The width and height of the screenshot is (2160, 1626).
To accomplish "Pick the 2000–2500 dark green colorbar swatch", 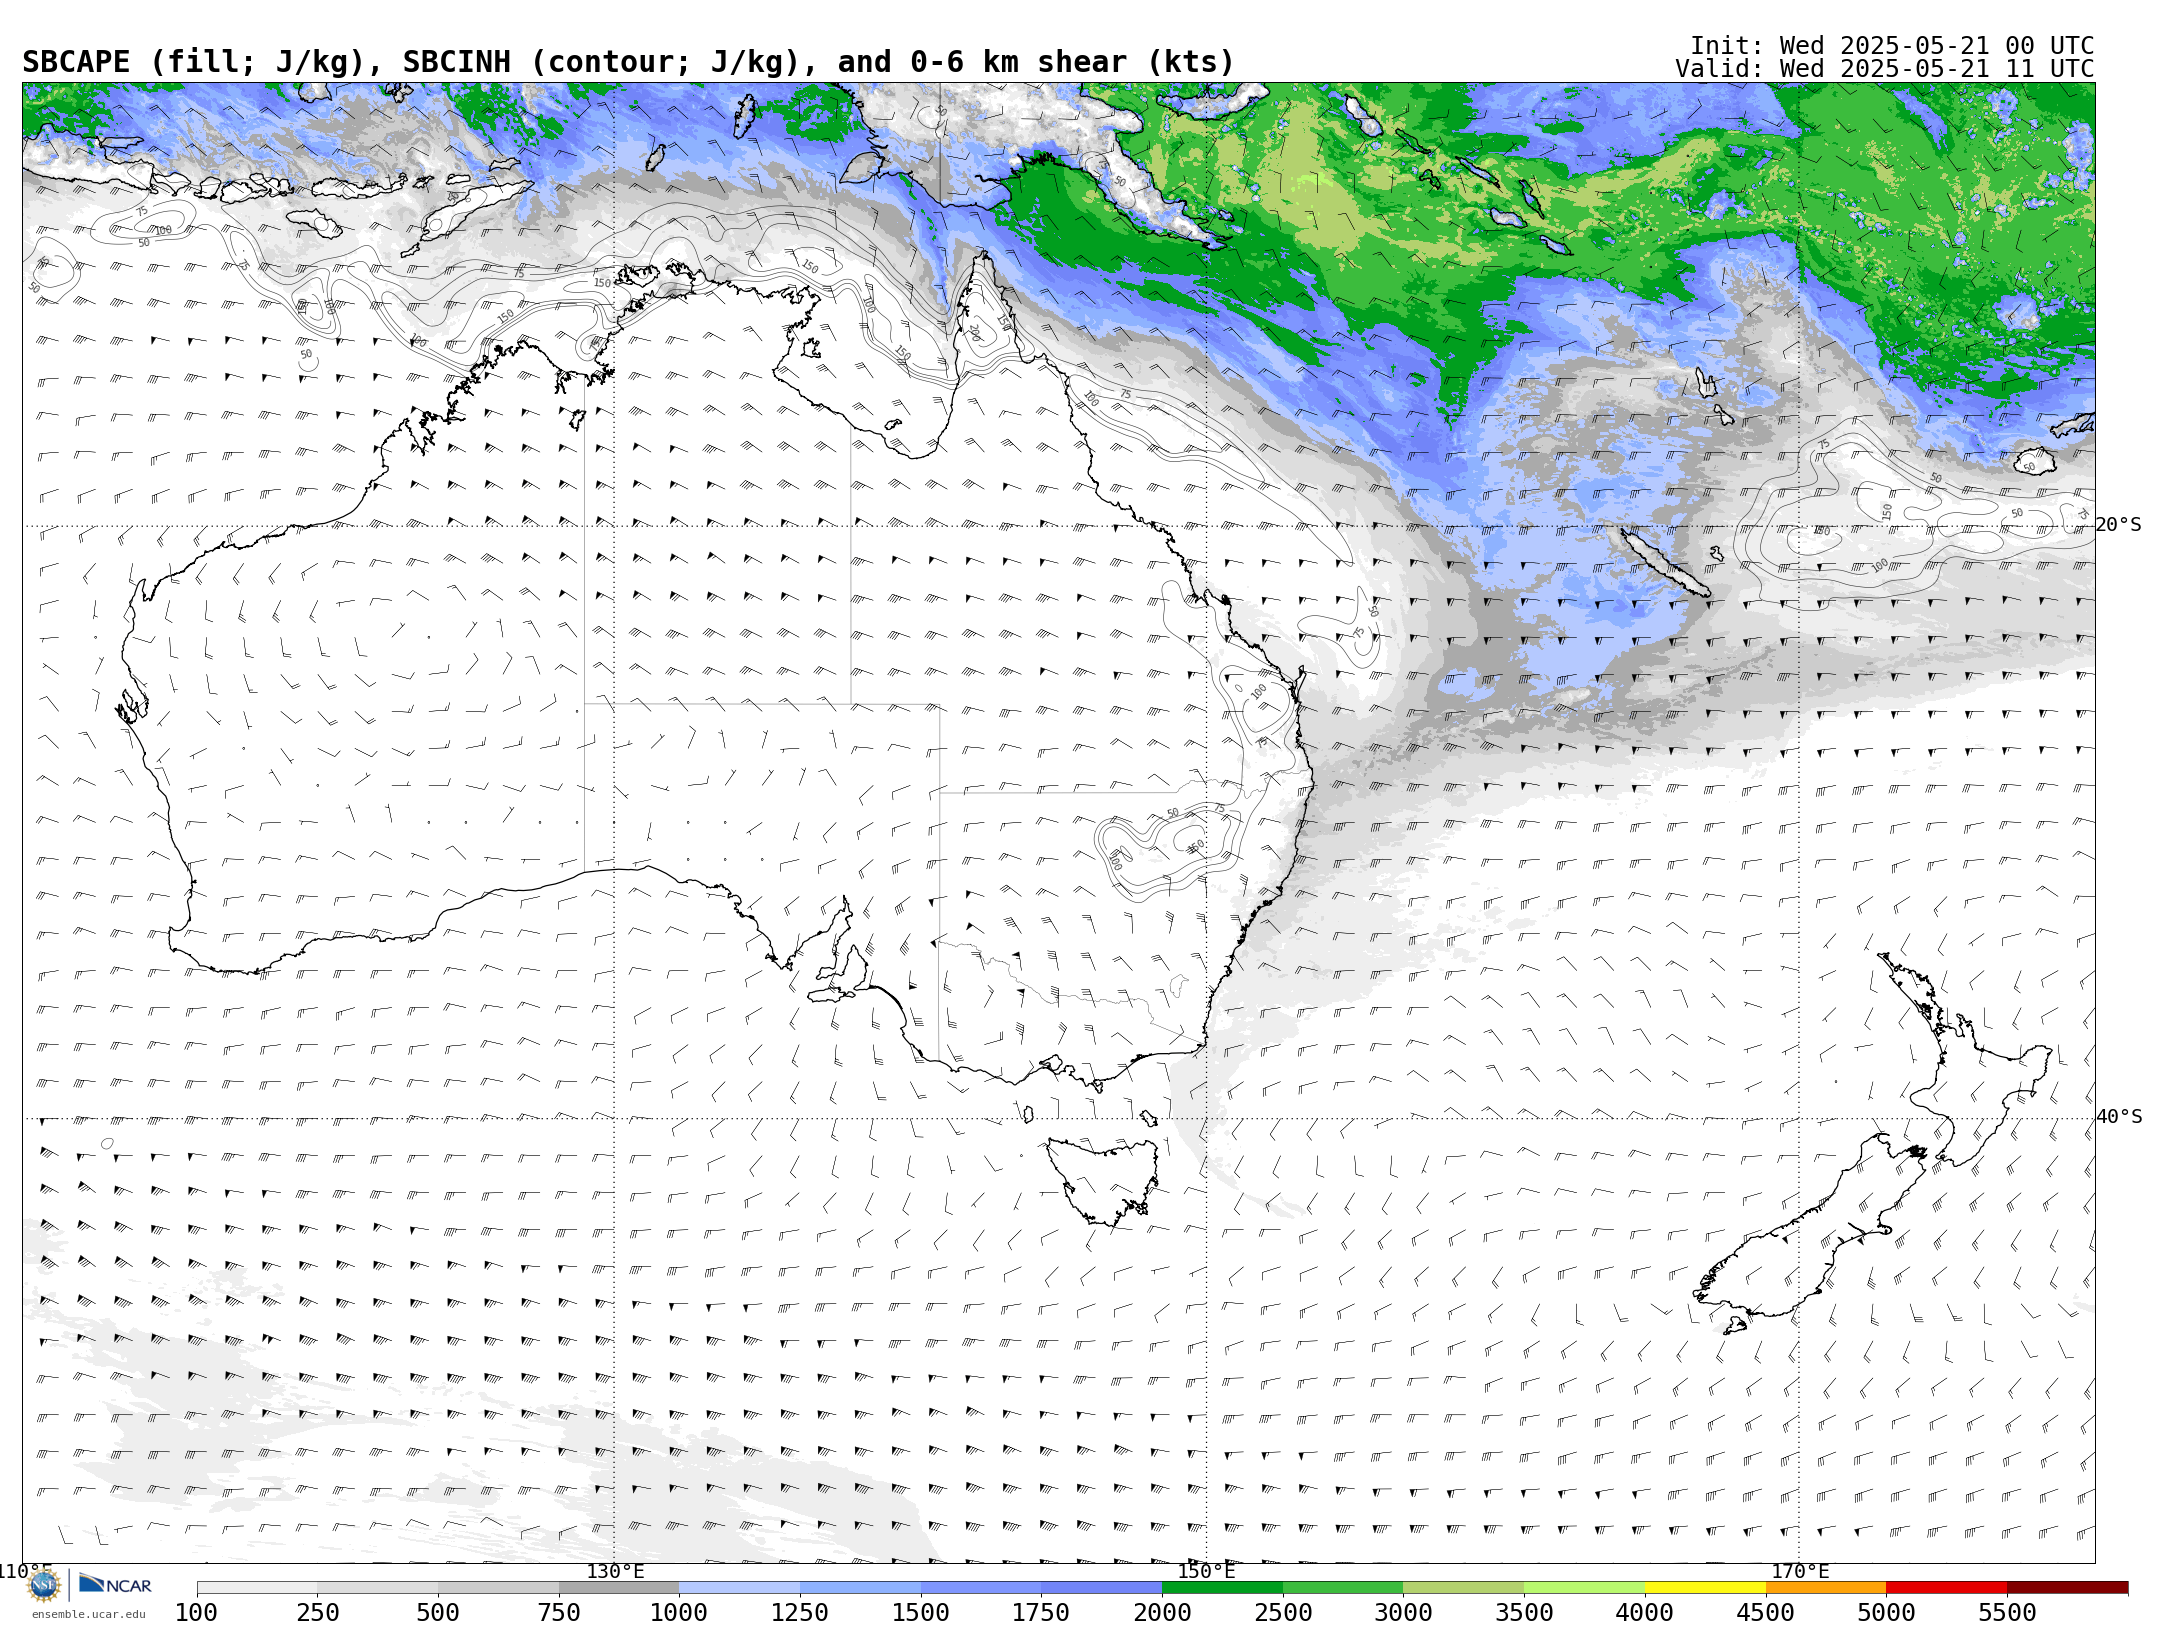I will [1222, 1588].
